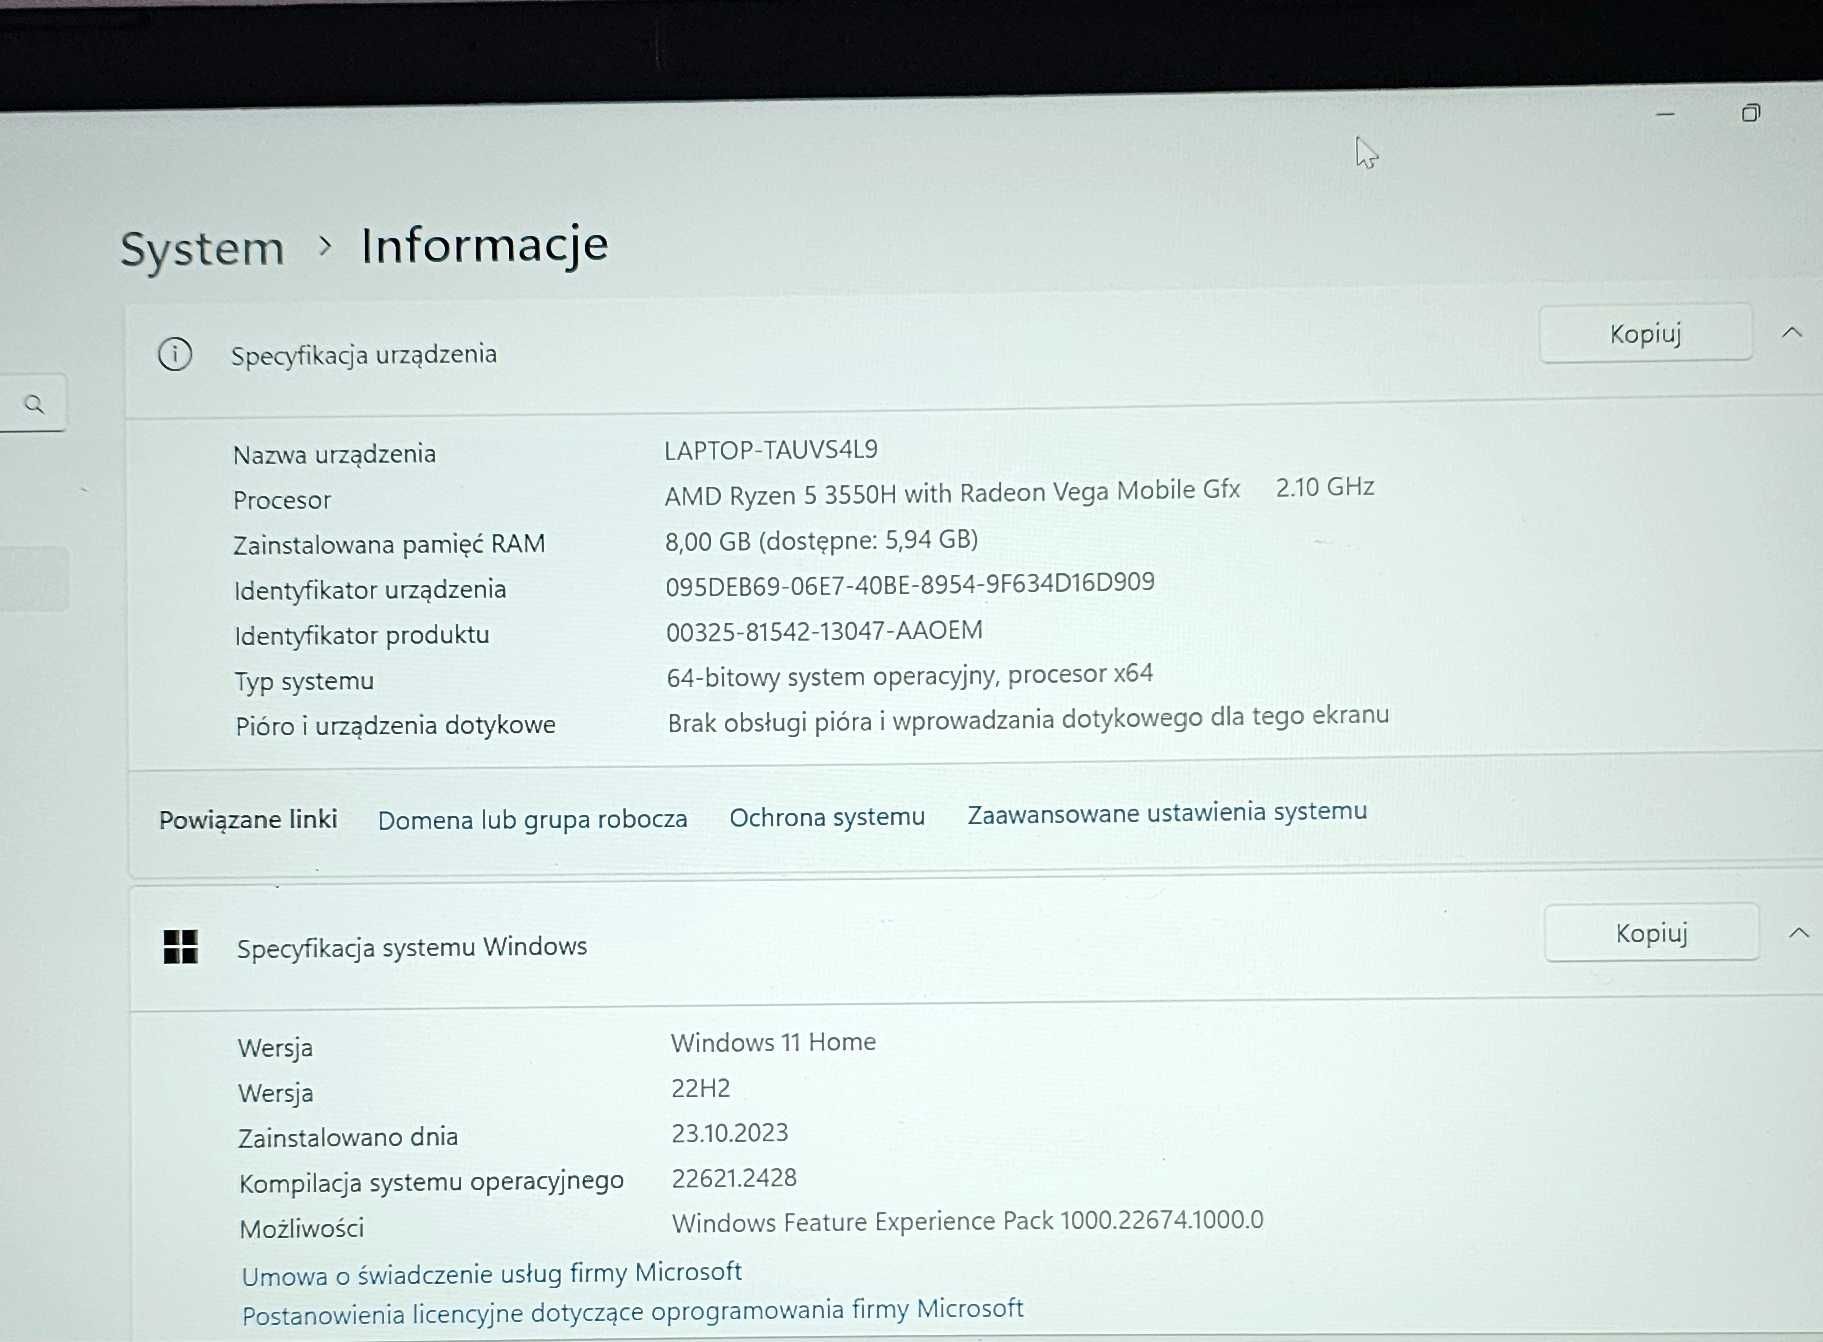Click the Typ systemu label

coord(304,682)
